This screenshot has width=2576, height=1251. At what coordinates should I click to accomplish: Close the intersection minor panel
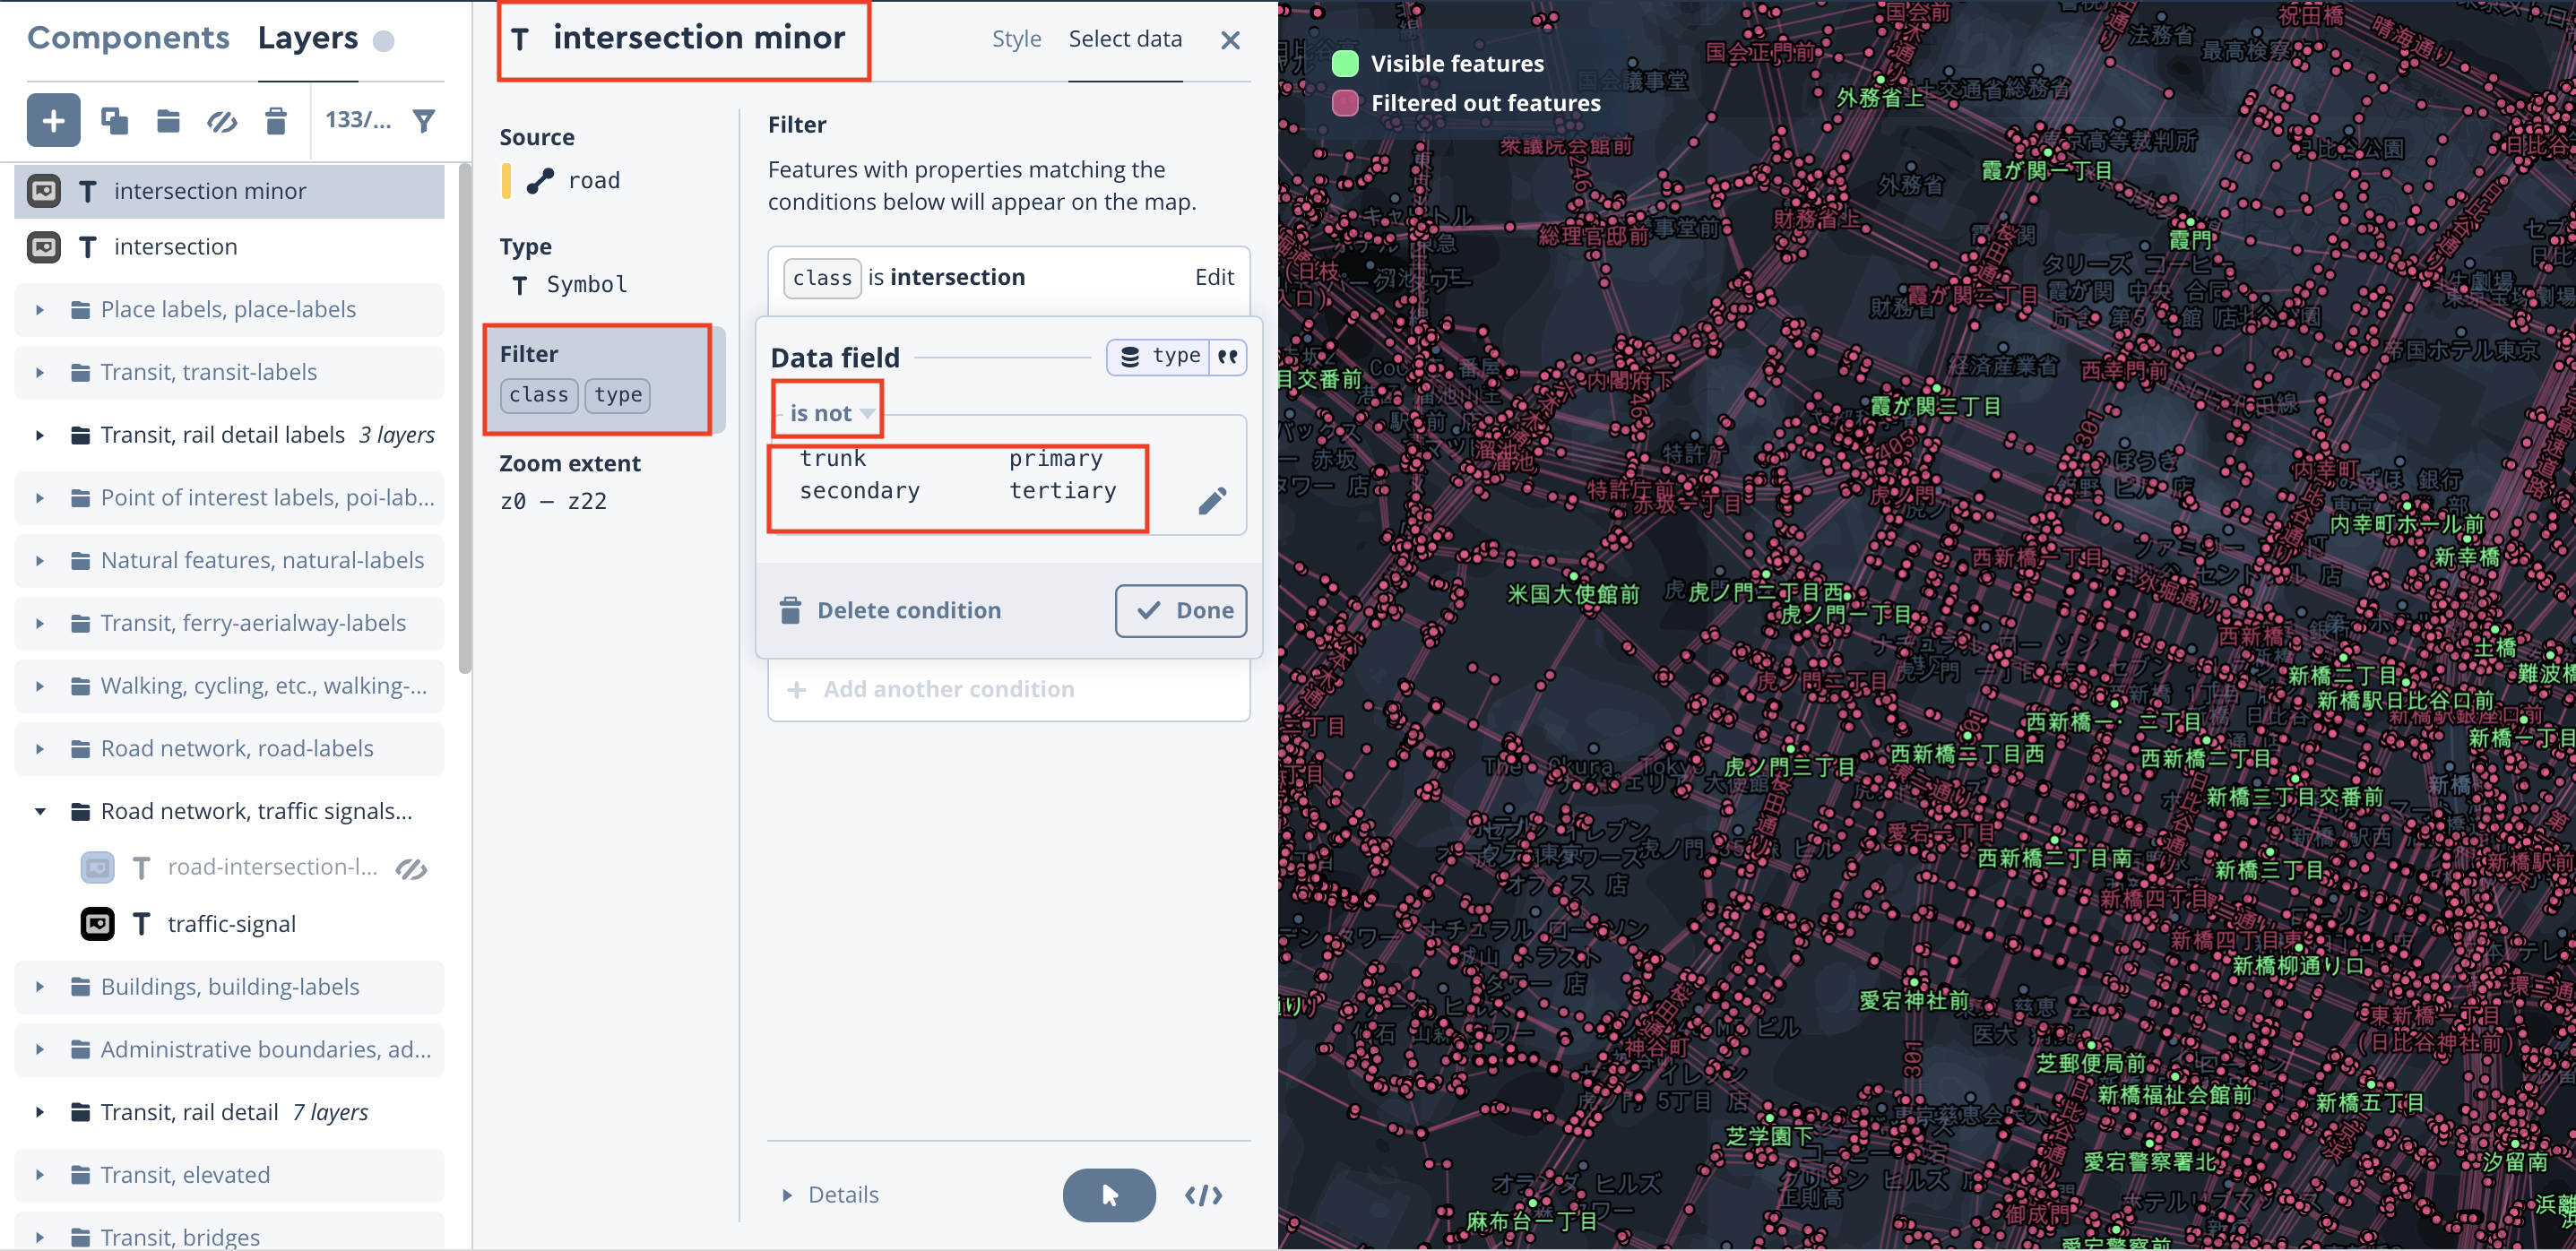[1230, 40]
